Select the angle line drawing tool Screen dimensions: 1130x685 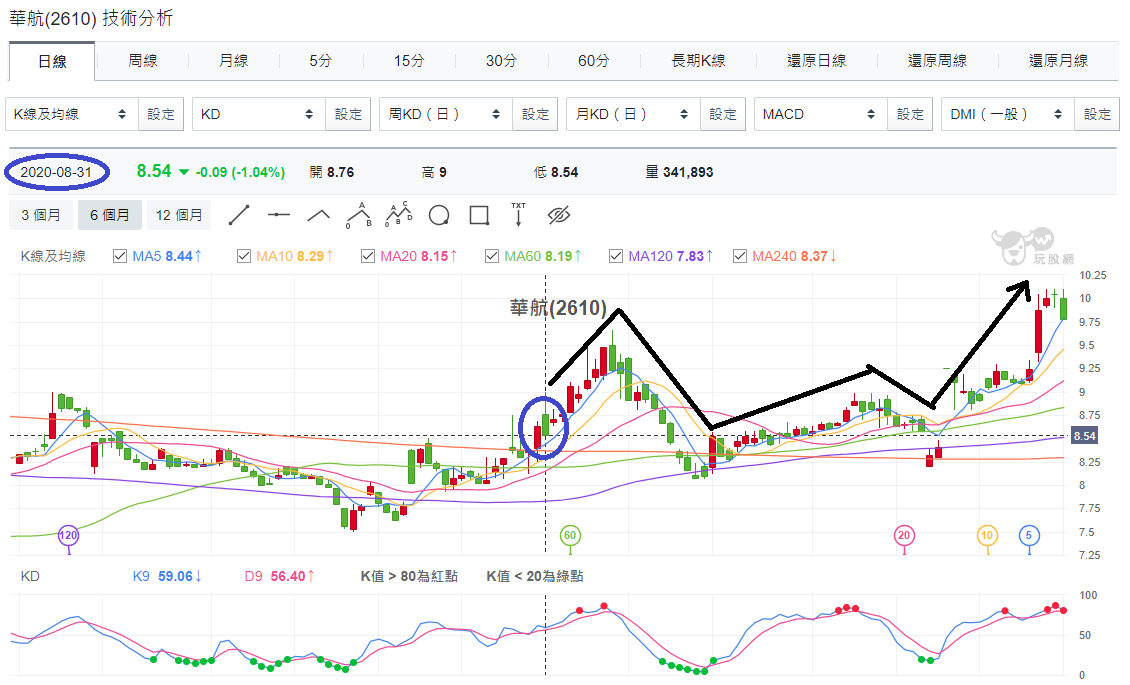click(319, 215)
